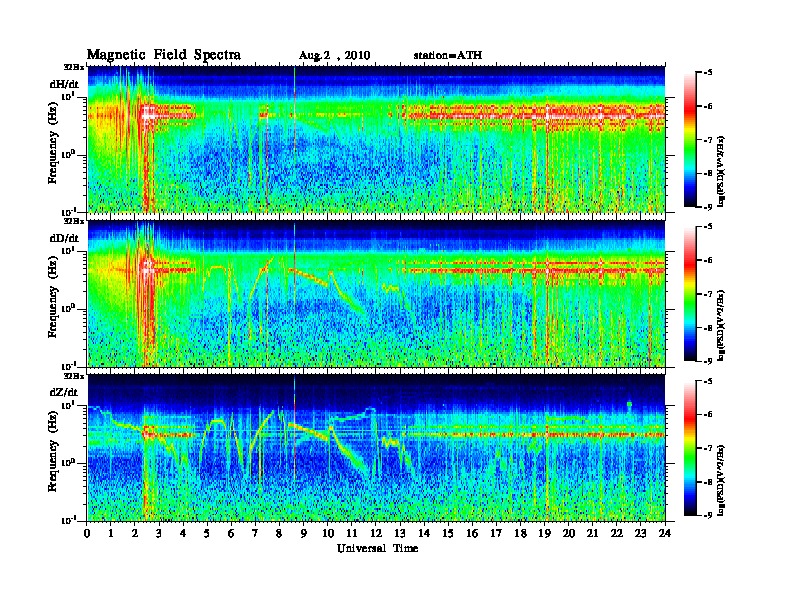Click the "Universal Time" axis title
The width and height of the screenshot is (792, 612).
(377, 548)
